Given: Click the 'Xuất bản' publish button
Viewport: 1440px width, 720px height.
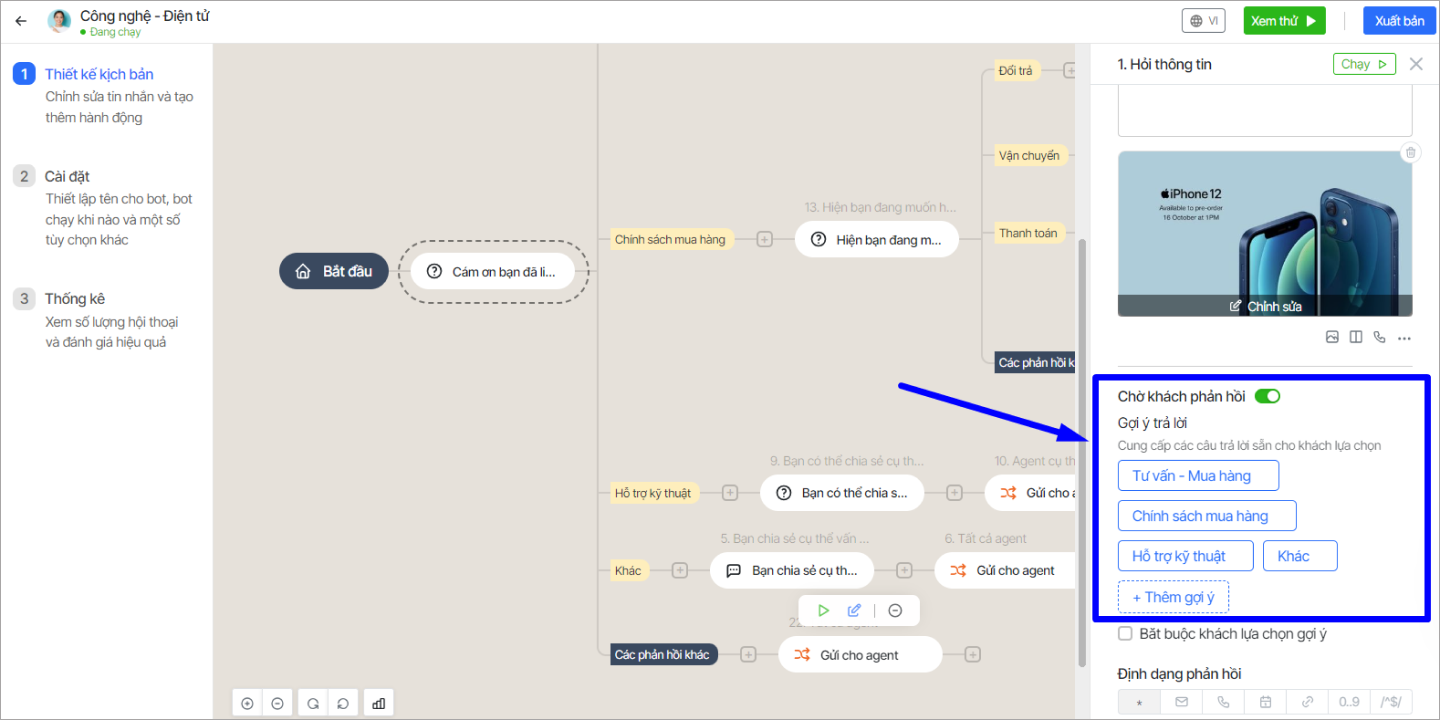Looking at the screenshot, I should tap(1399, 21).
